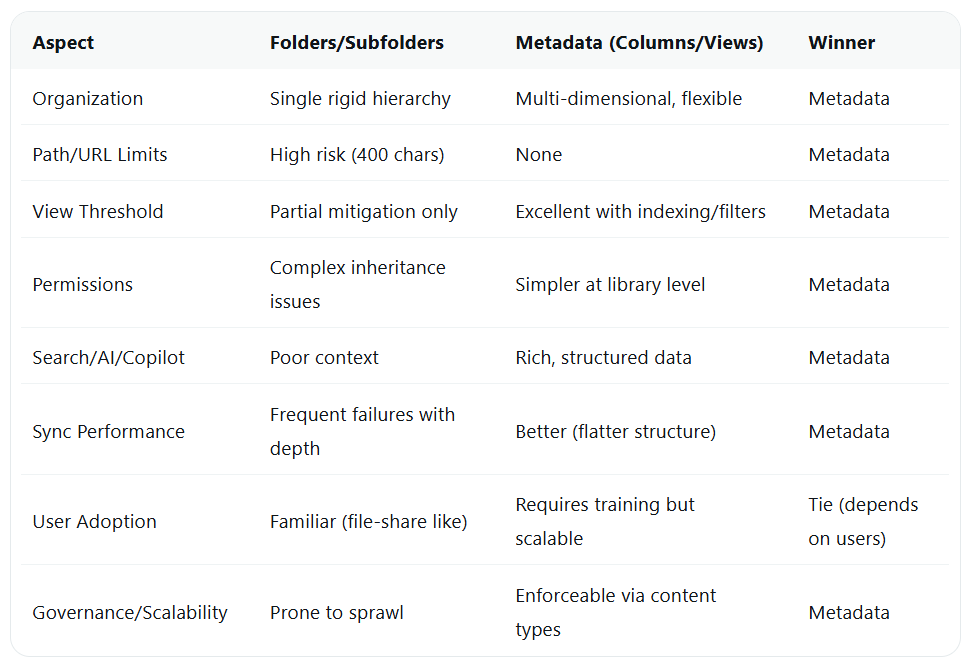Select the "View Threshold" row label

[x=98, y=212]
